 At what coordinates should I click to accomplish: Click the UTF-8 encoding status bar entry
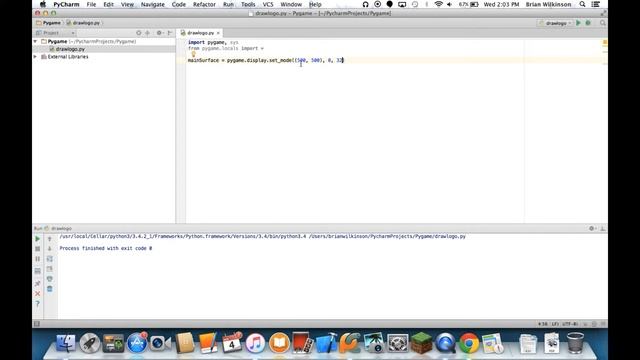pyautogui.click(x=570, y=324)
